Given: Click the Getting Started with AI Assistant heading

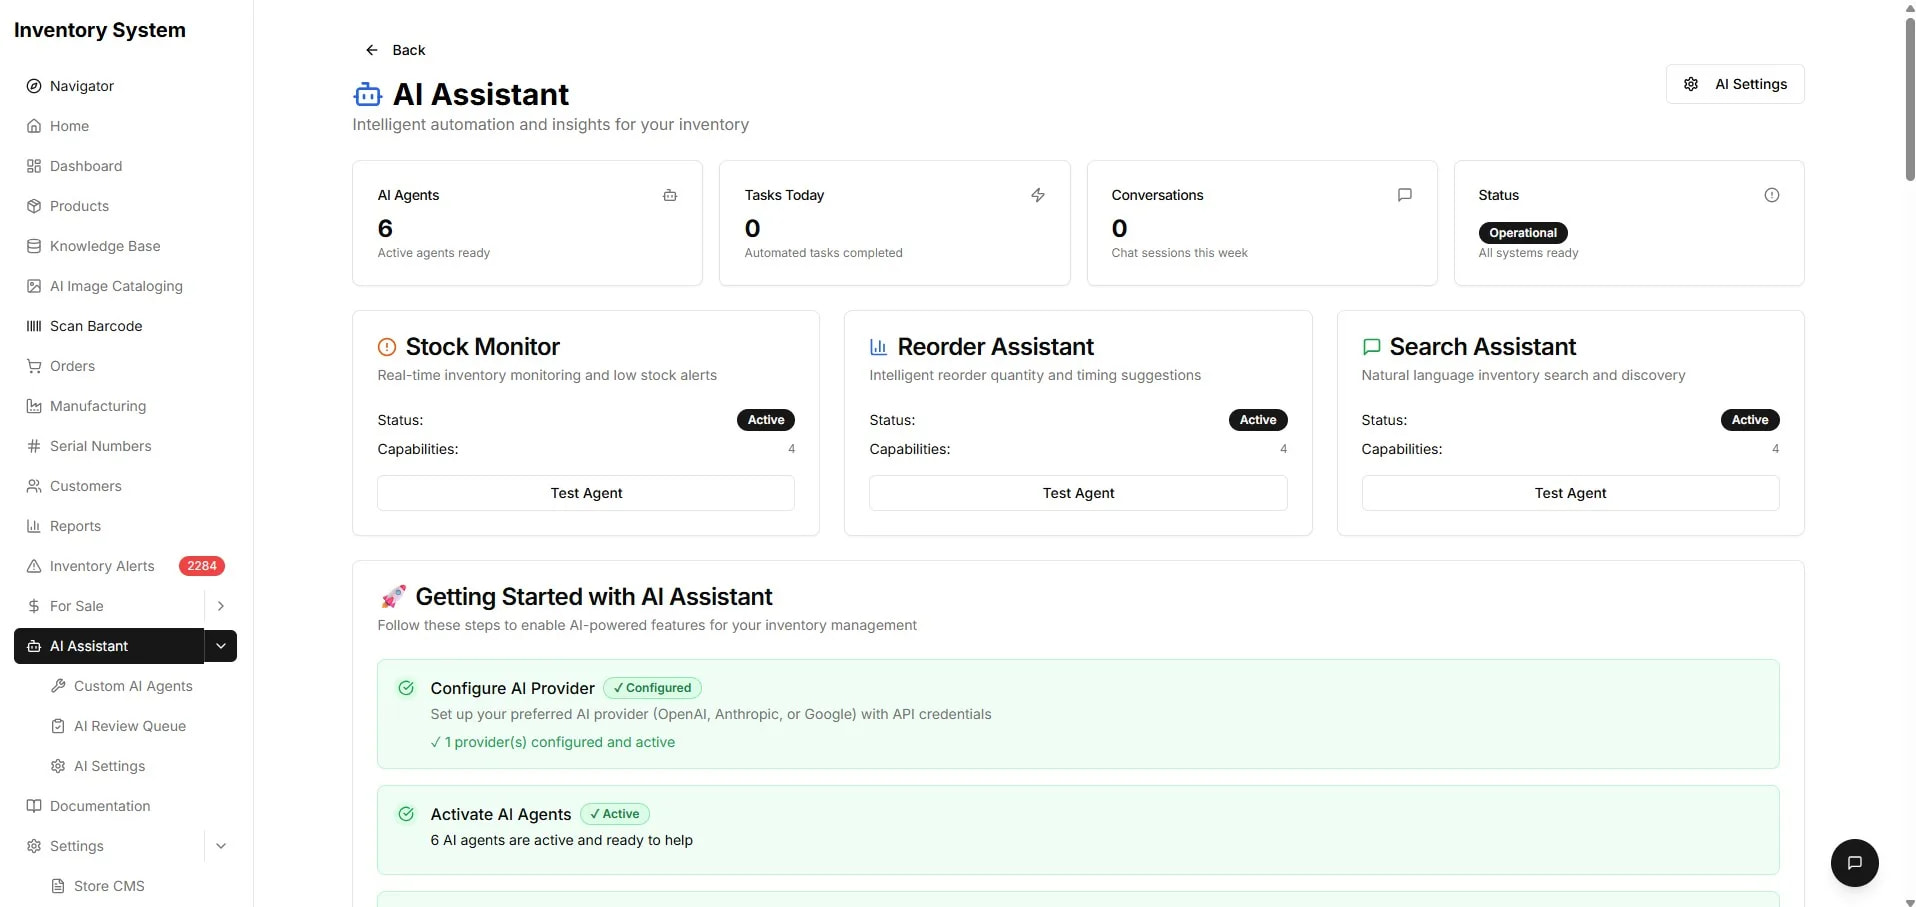Looking at the screenshot, I should coord(594,597).
